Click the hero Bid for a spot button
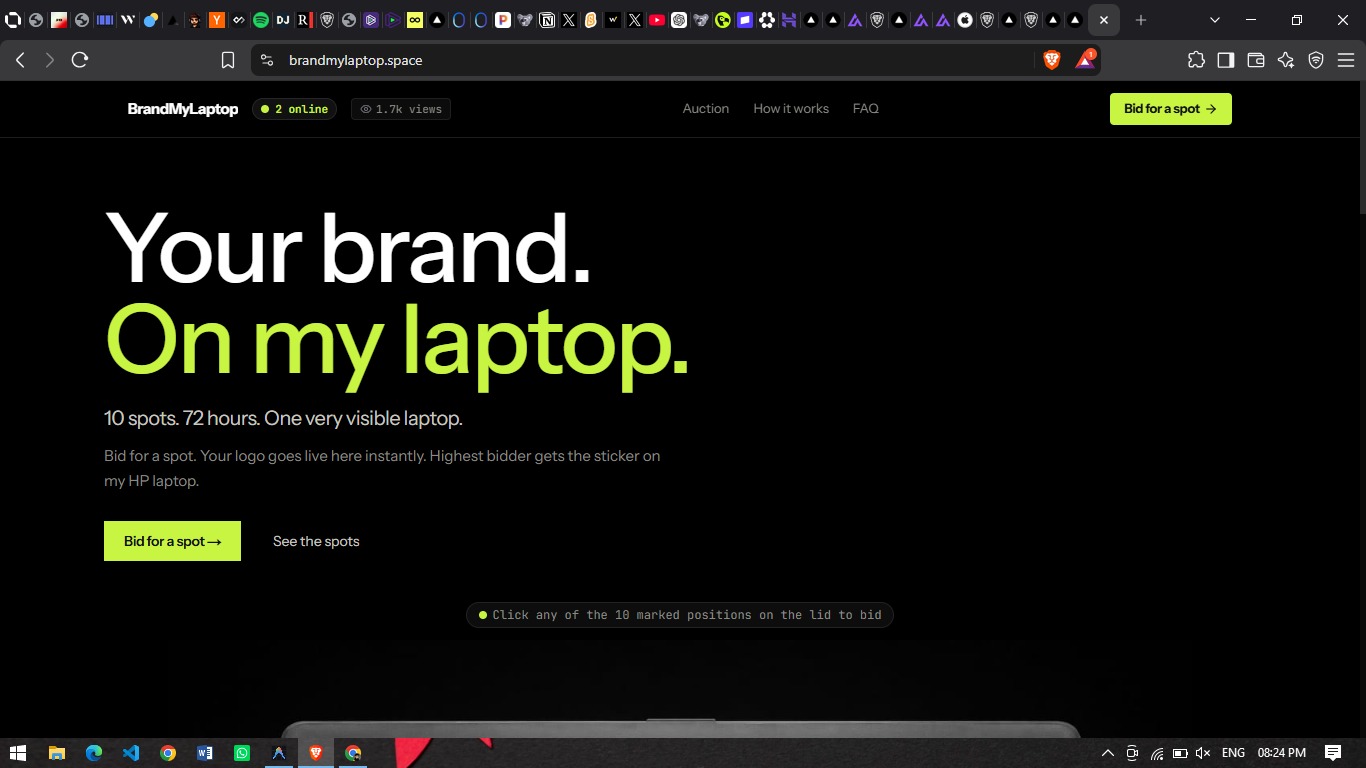This screenshot has width=1366, height=768. (172, 541)
